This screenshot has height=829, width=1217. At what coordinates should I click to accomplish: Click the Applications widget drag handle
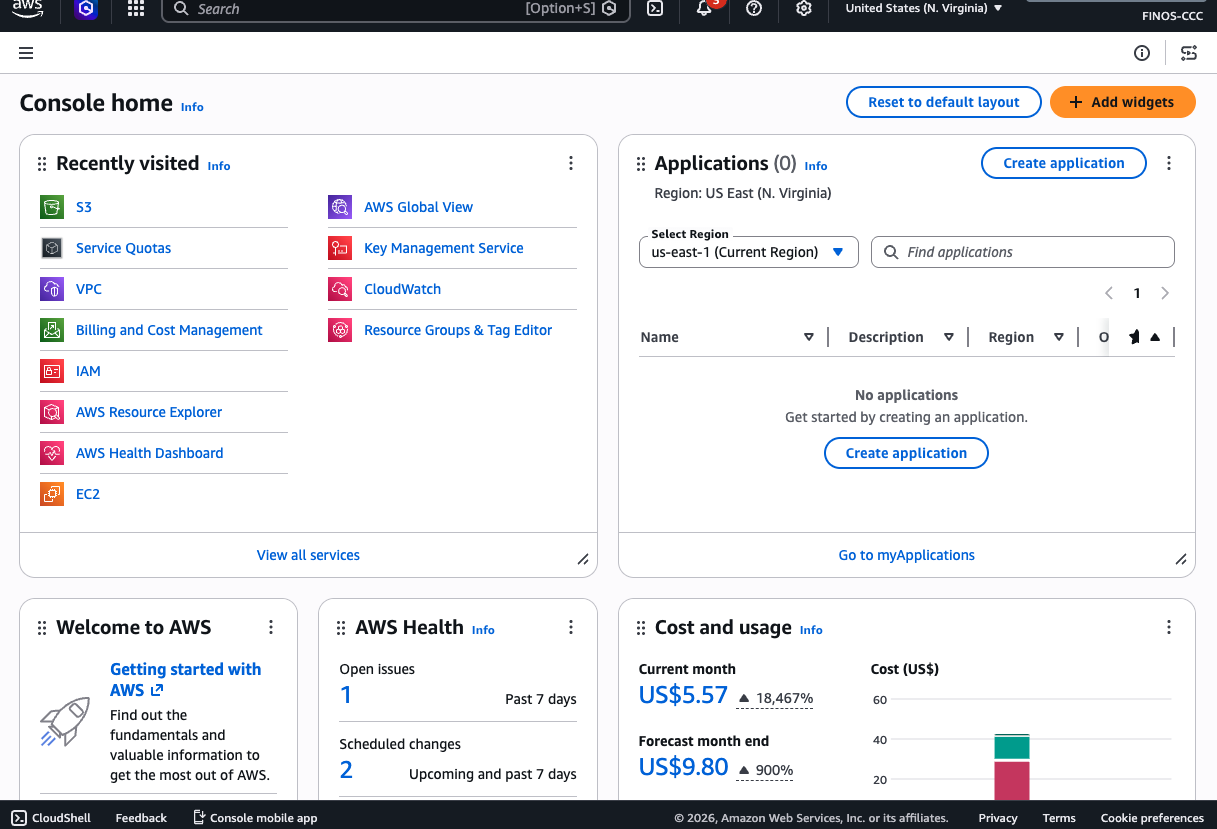point(641,164)
